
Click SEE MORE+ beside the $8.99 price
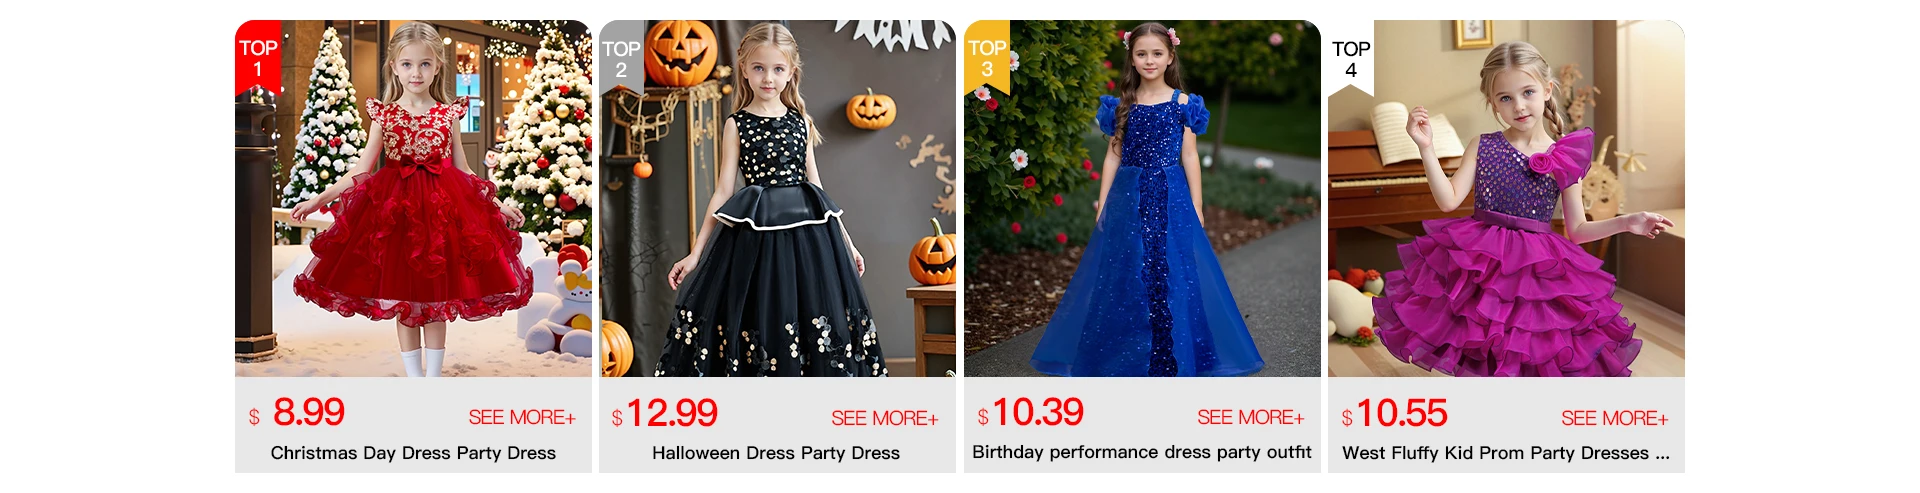(522, 418)
